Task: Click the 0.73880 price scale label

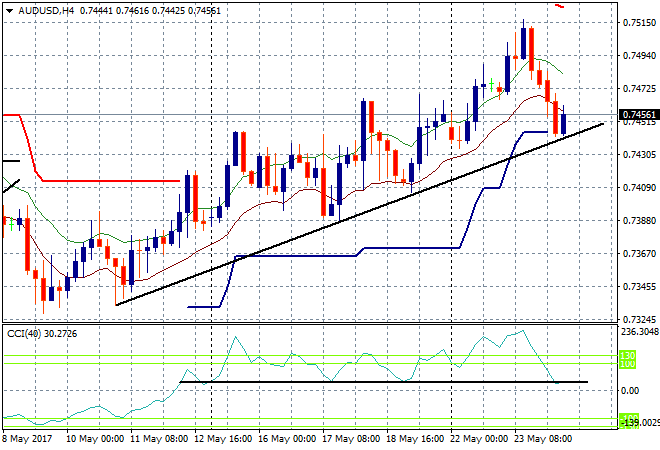Action: point(639,221)
